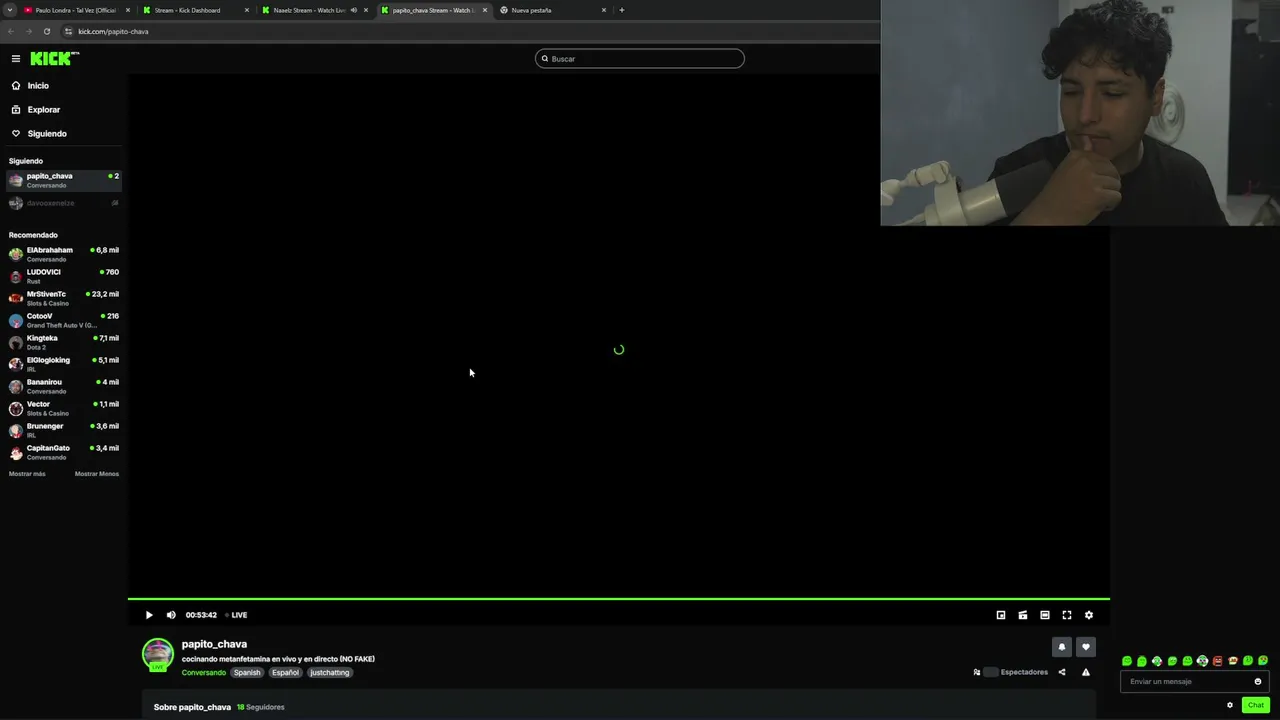
Task: View site information icon in address bar
Action: pos(68,31)
